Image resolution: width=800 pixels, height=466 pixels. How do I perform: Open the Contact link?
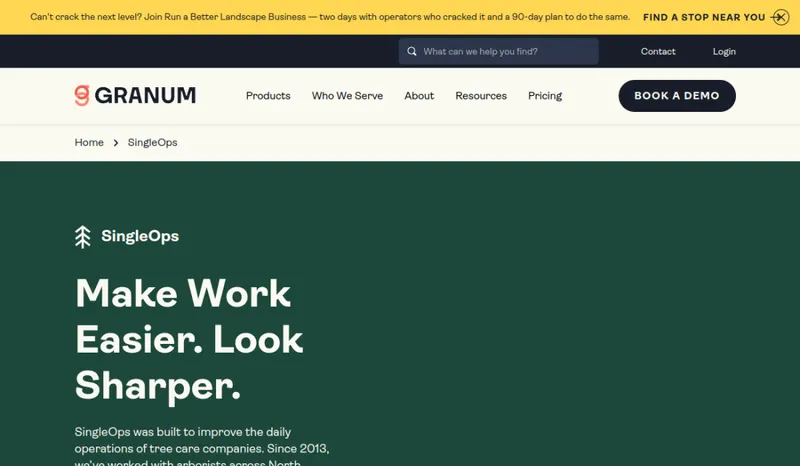pyautogui.click(x=658, y=52)
